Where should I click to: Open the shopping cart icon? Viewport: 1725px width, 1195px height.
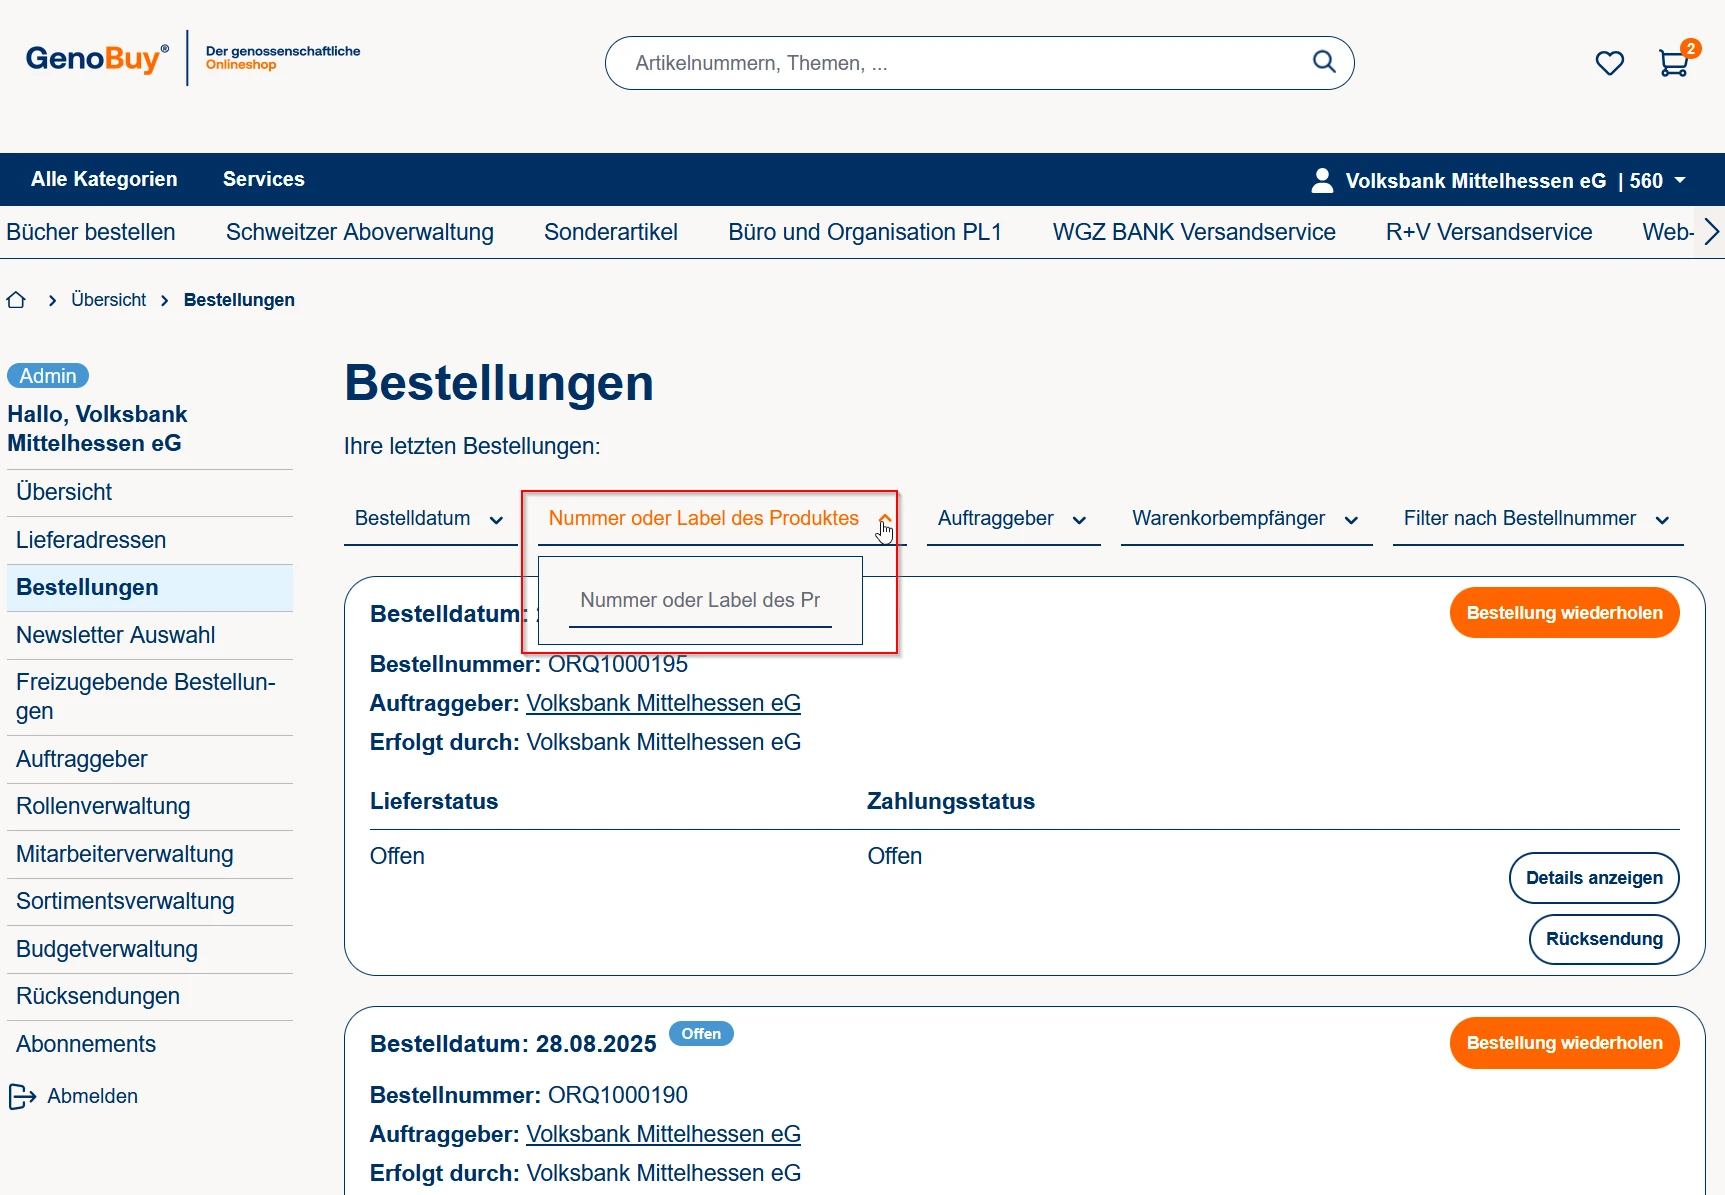[1673, 63]
